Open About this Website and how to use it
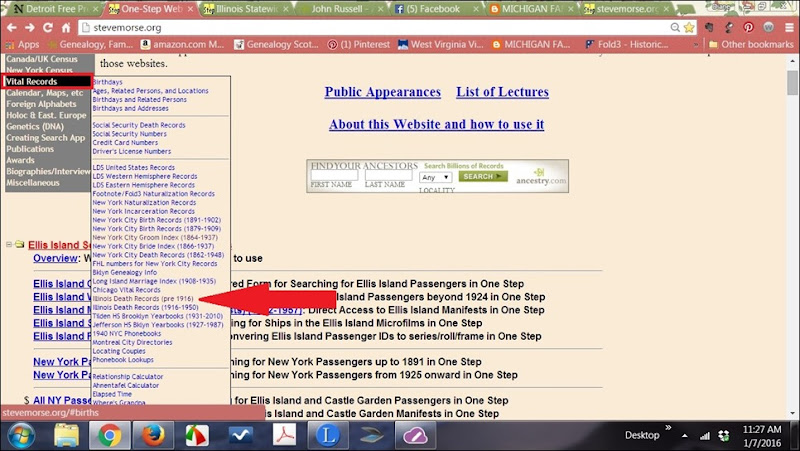 (x=436, y=124)
